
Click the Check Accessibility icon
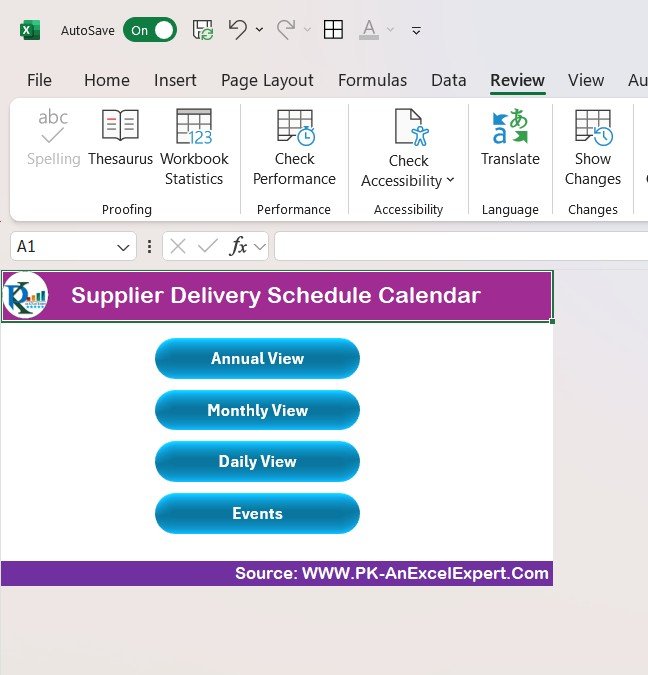pos(412,127)
